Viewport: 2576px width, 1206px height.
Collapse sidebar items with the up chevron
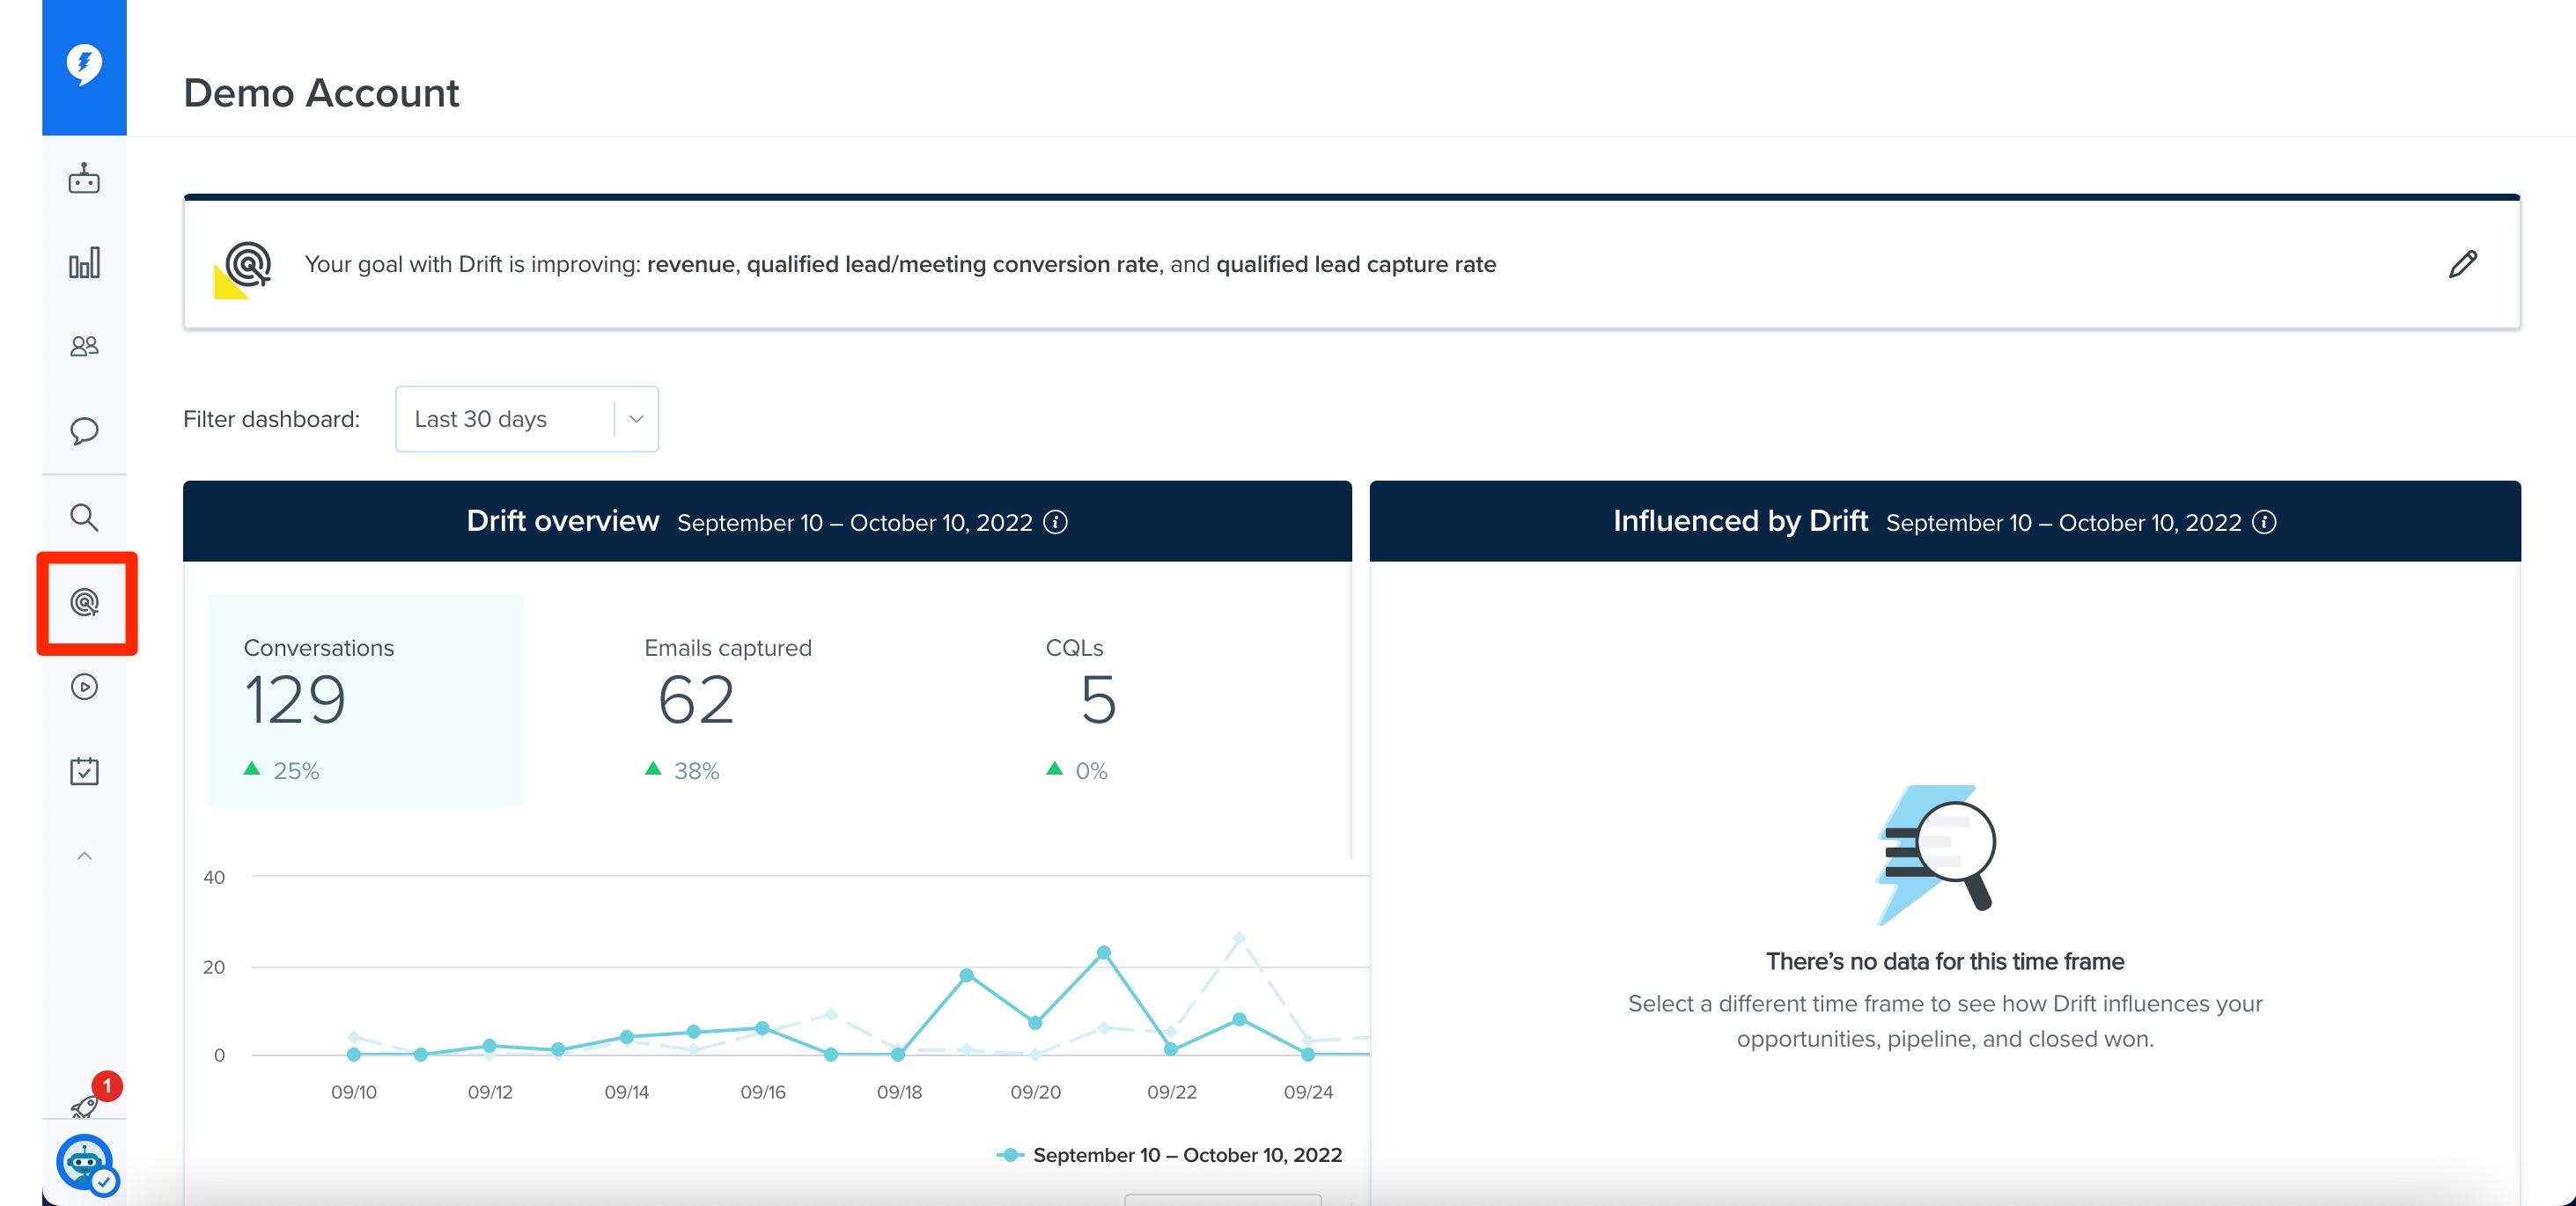coord(84,856)
